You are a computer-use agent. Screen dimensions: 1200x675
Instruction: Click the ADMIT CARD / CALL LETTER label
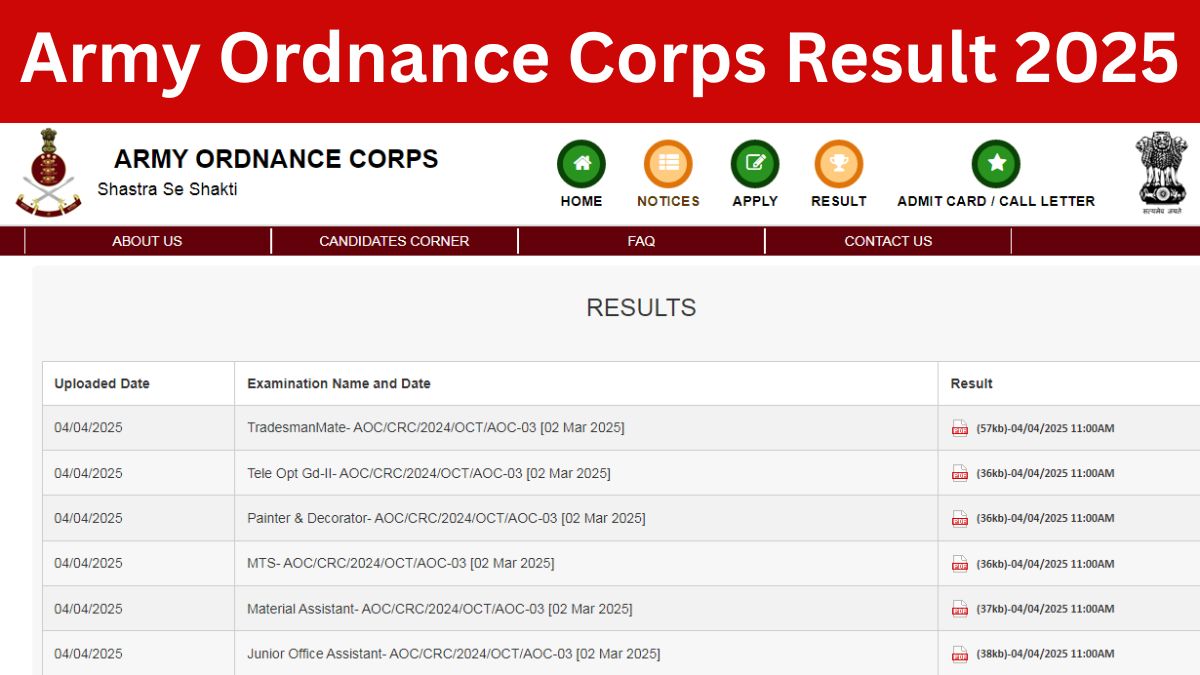tap(996, 201)
